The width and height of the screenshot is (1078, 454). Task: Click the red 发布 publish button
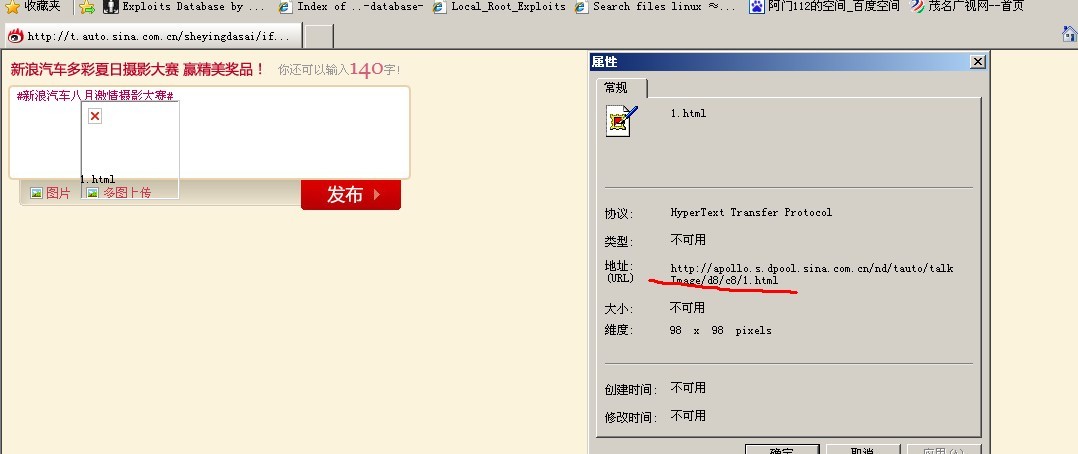(x=351, y=195)
